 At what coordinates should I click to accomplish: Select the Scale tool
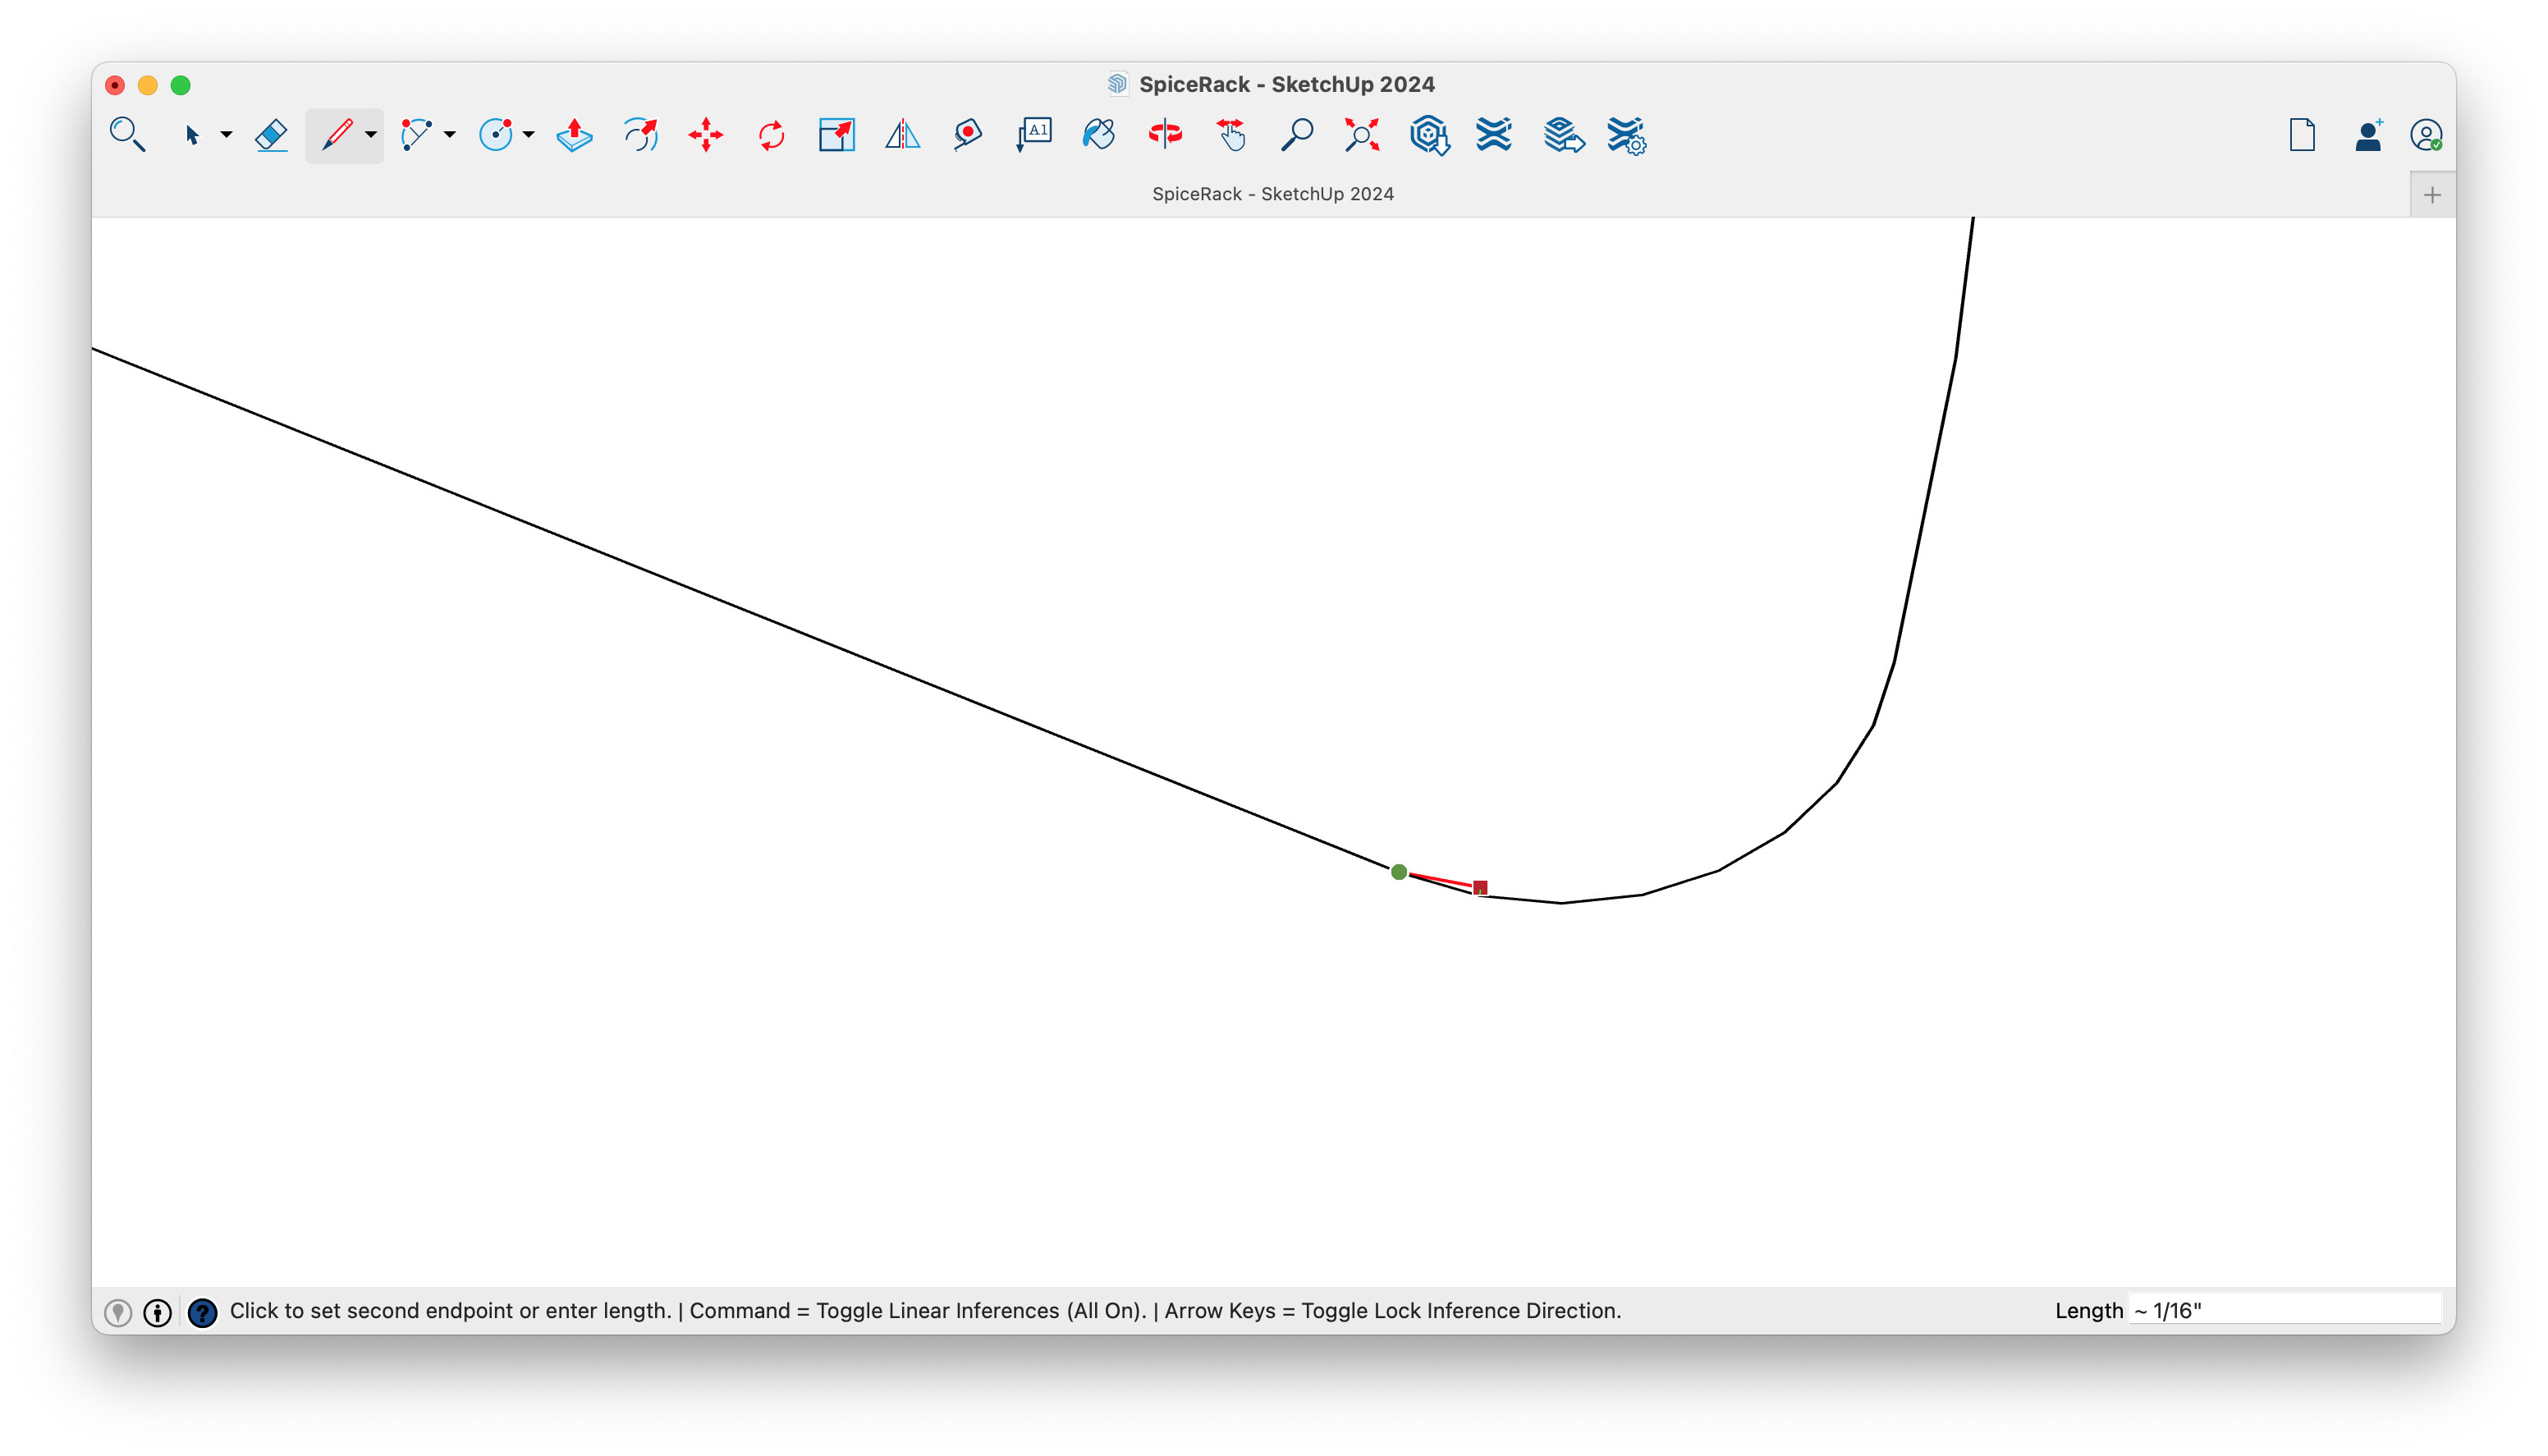836,135
